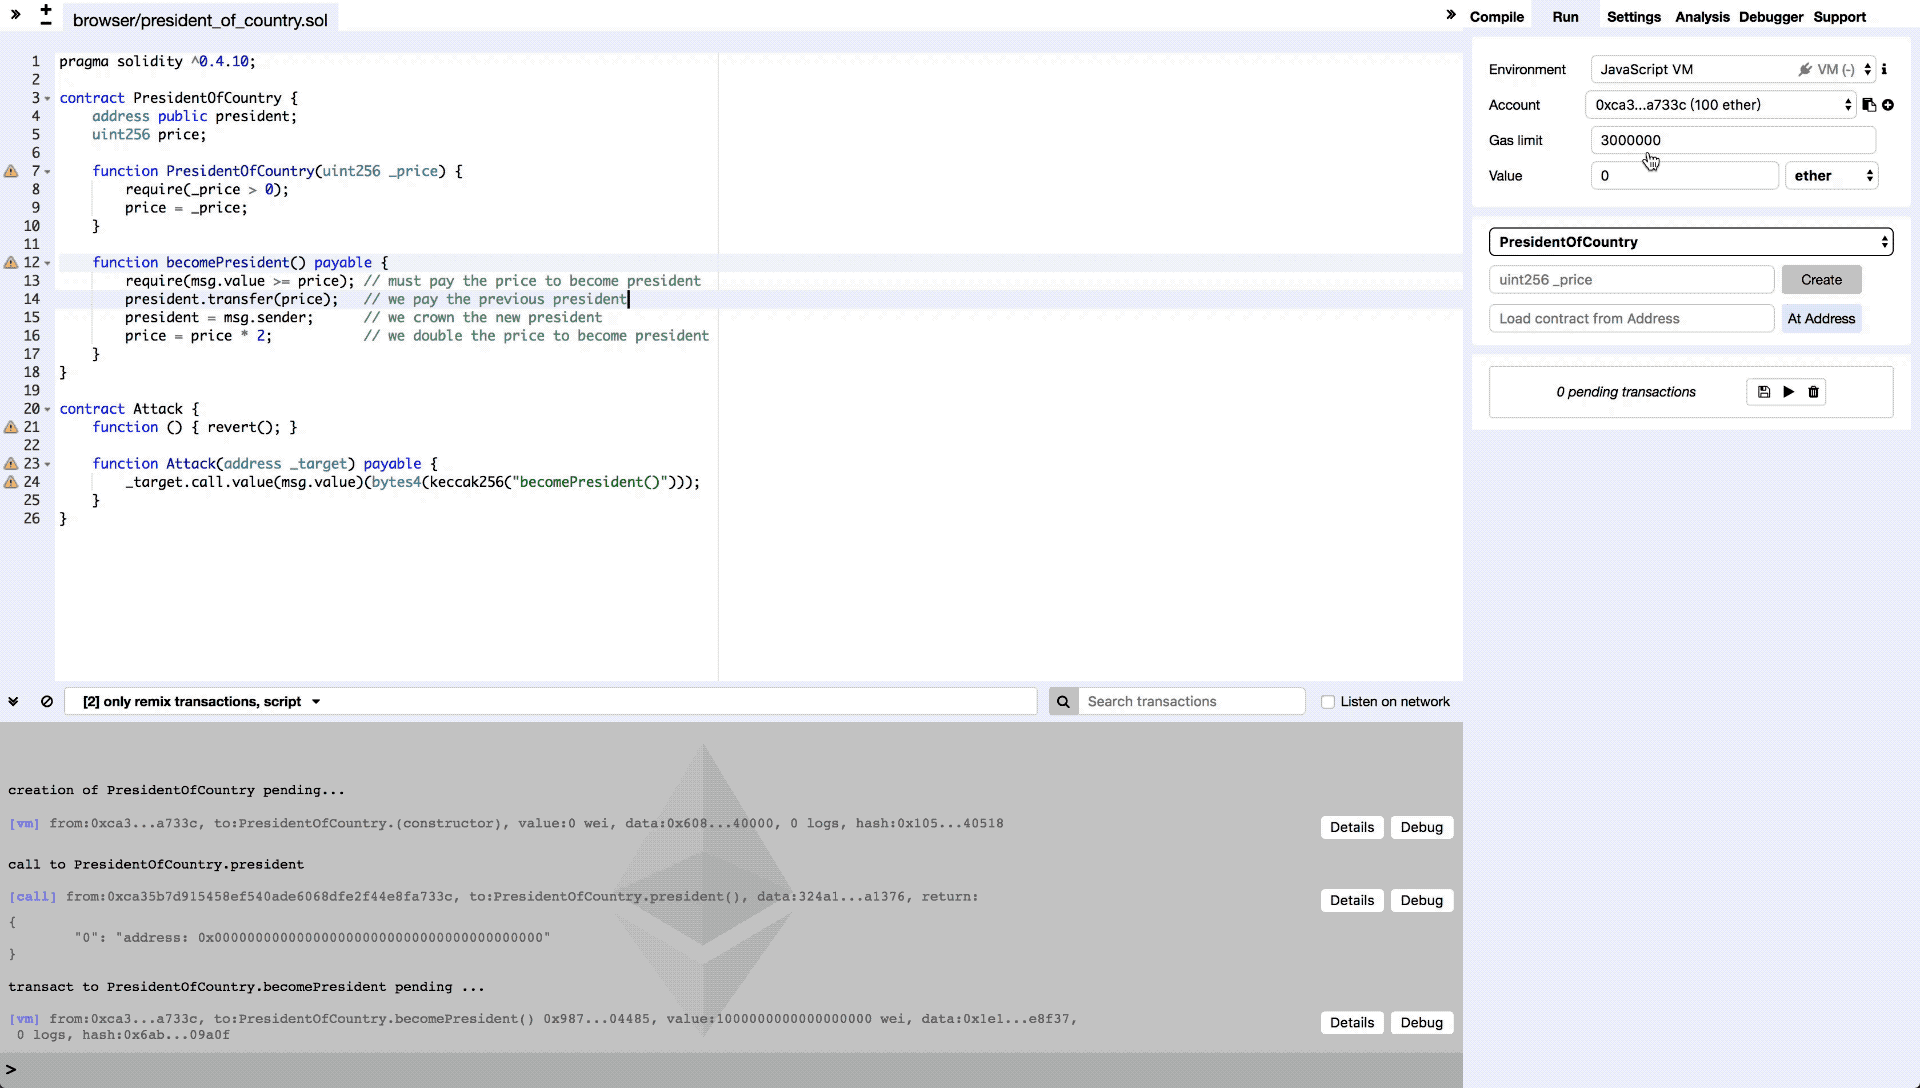This screenshot has height=1088, width=1920.
Task: Enable the Listen on network checkbox
Action: (x=1328, y=702)
